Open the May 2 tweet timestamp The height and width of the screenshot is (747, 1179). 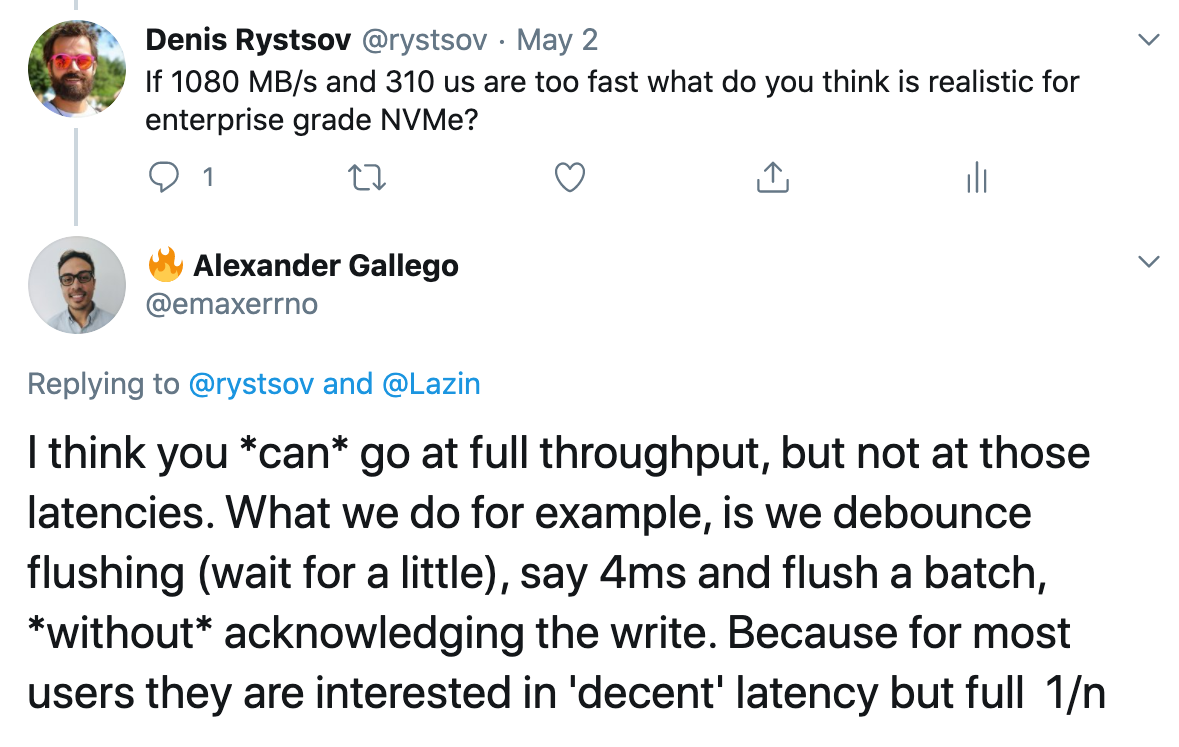click(x=557, y=40)
